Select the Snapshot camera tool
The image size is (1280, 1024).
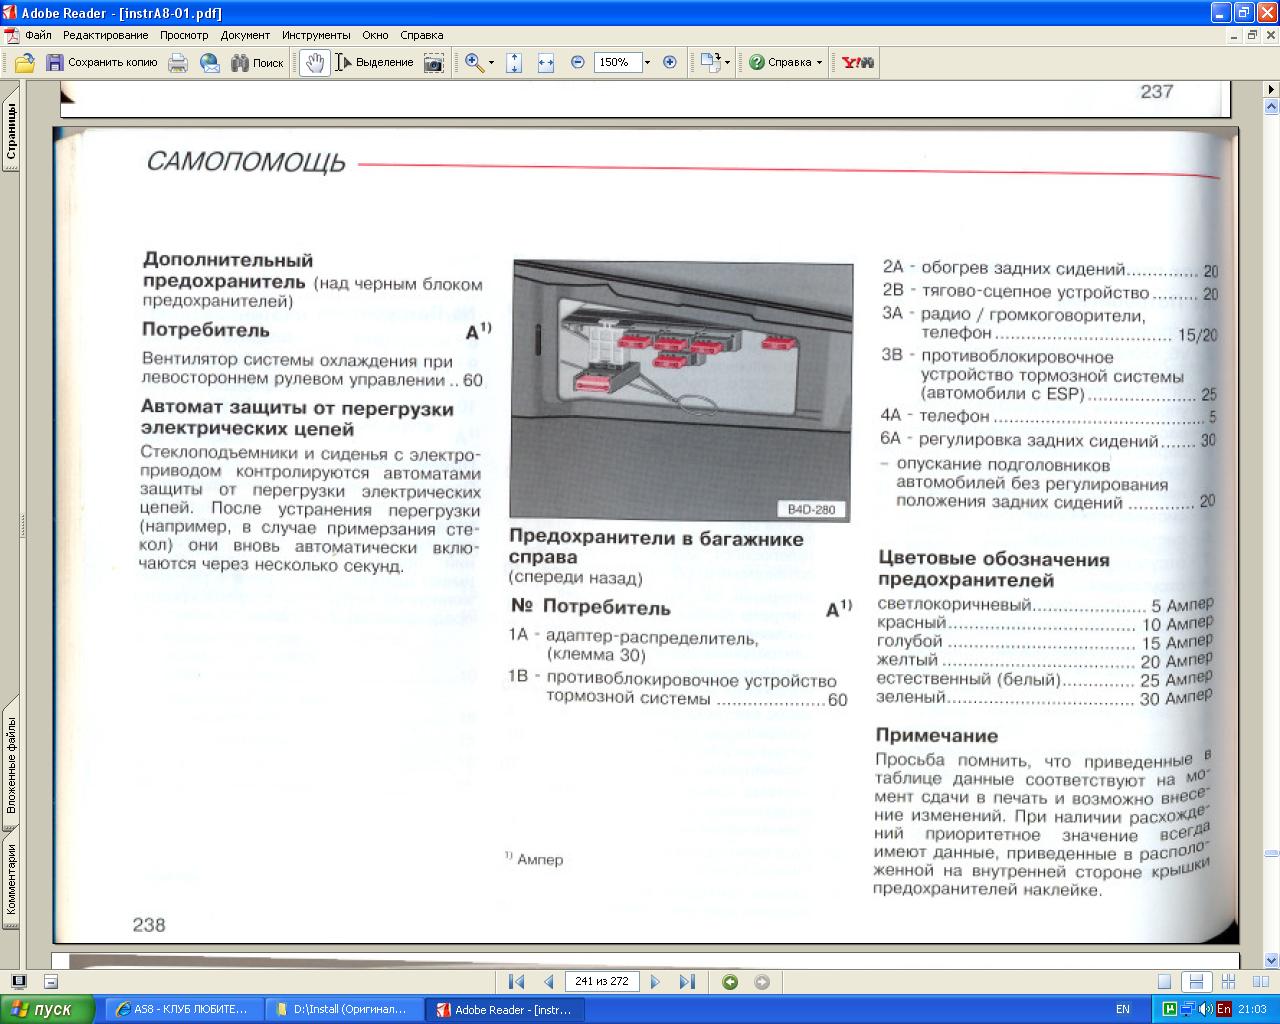coord(433,63)
